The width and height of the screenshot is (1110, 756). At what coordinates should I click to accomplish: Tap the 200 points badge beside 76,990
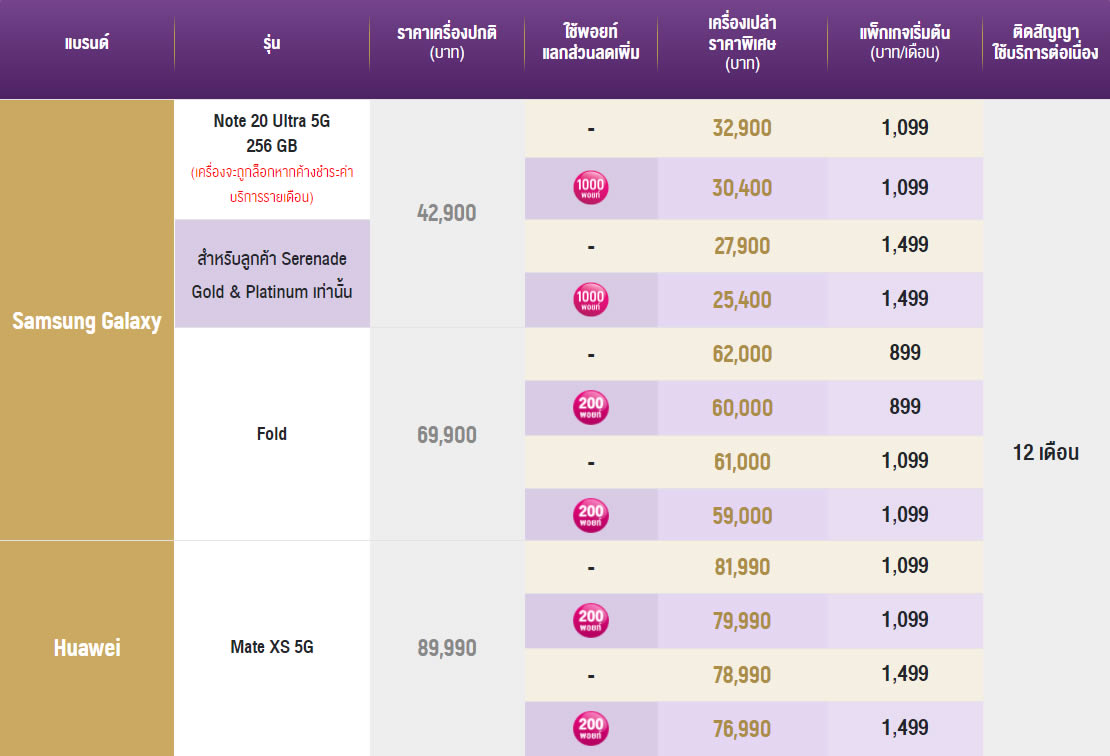pos(591,729)
